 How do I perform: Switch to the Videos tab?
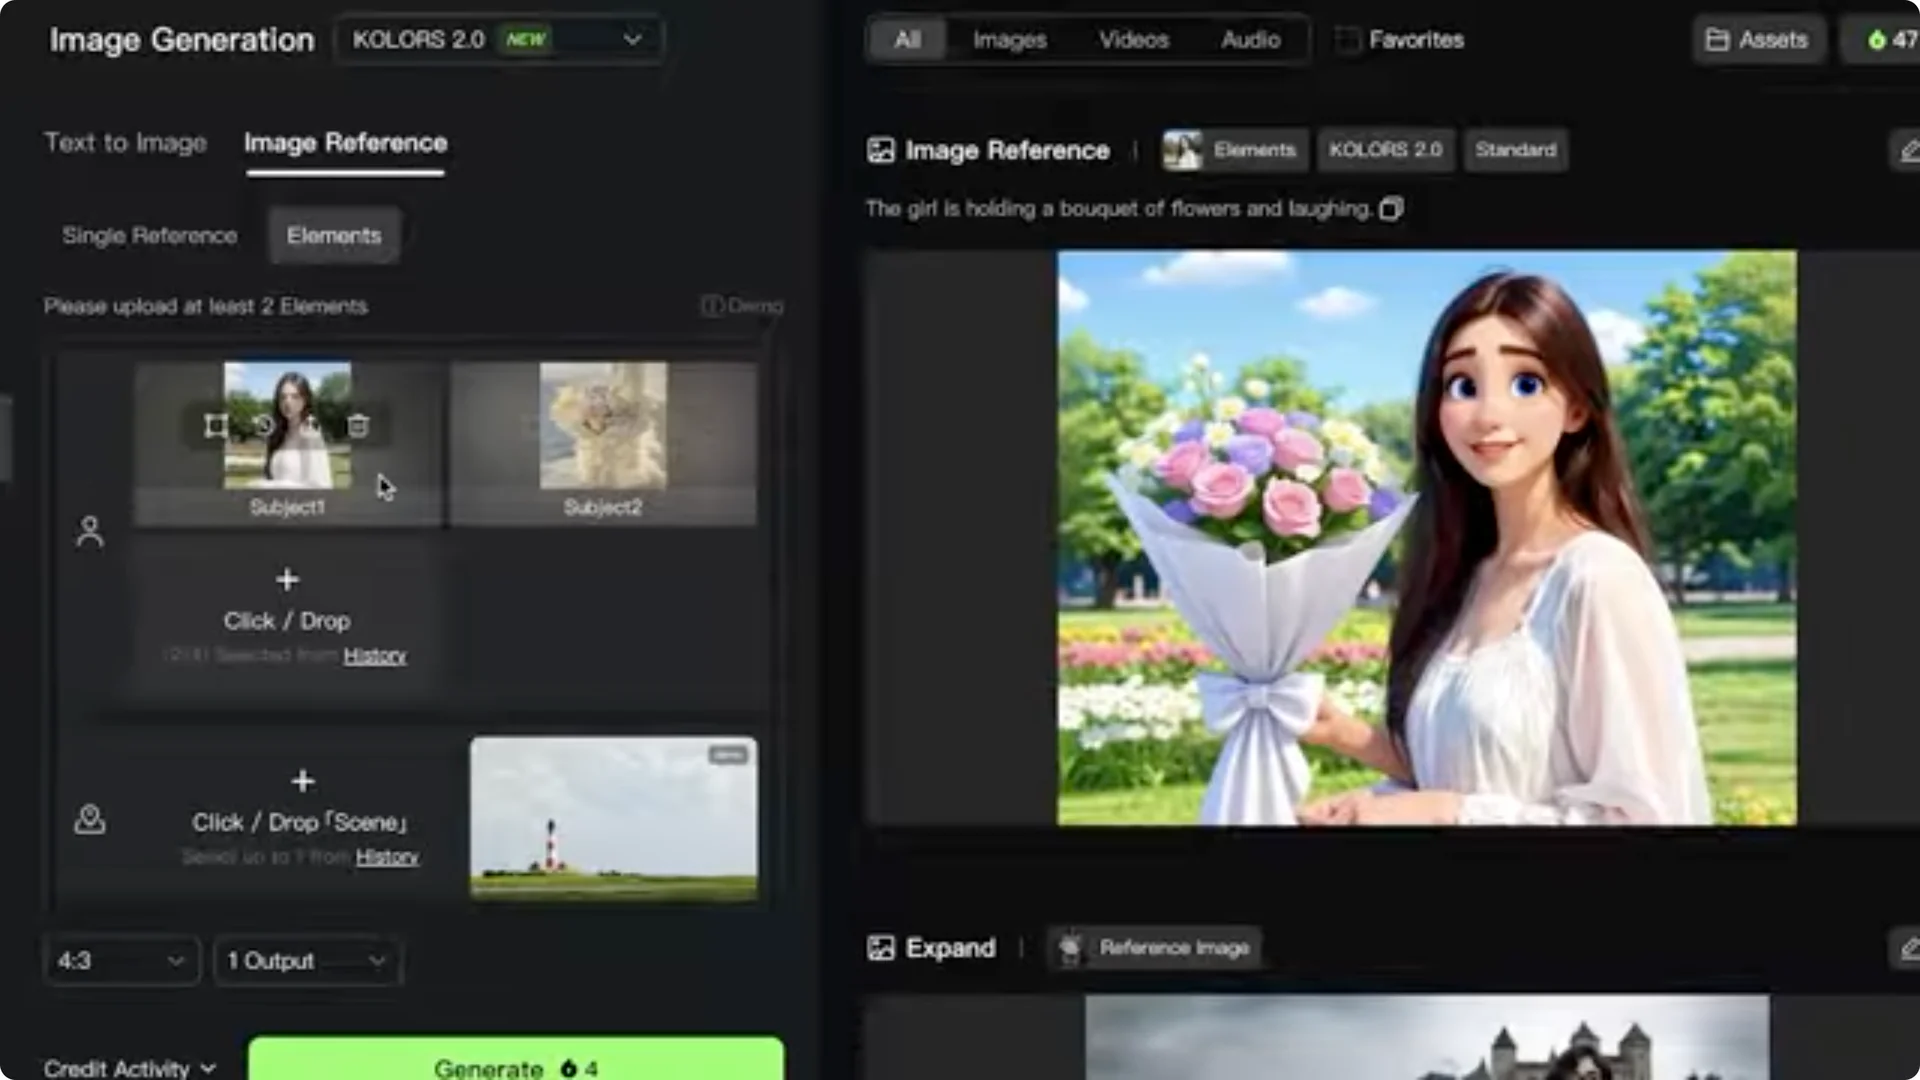(x=1133, y=40)
